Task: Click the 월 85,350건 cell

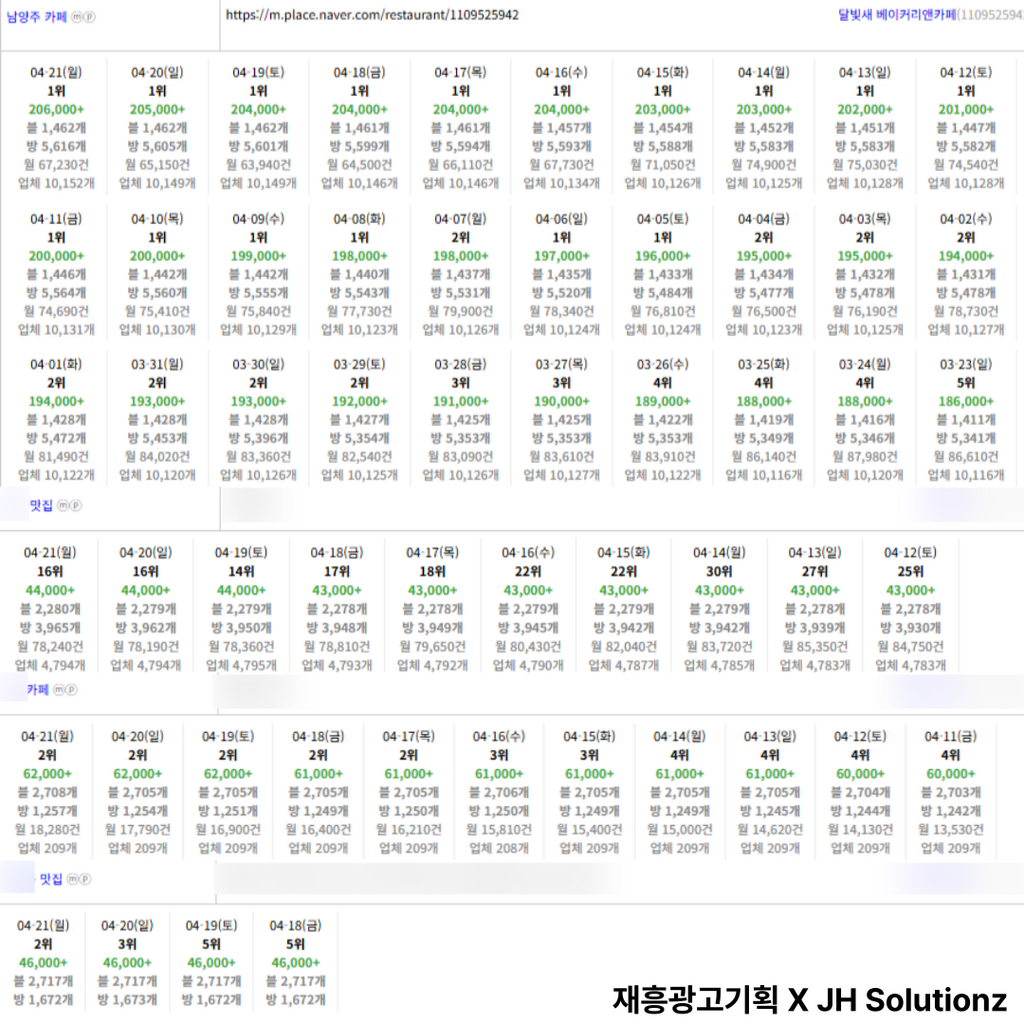Action: tap(814, 647)
